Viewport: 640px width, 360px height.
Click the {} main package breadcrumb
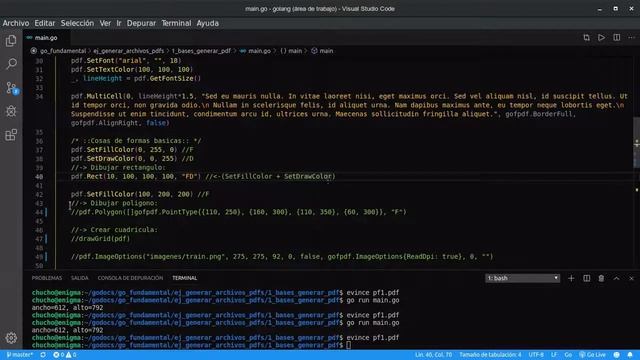point(291,51)
